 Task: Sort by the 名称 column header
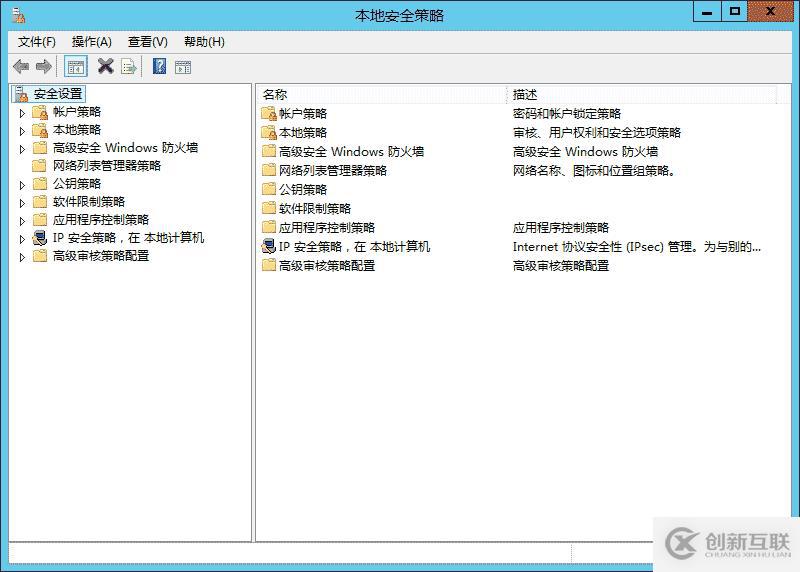pos(381,94)
